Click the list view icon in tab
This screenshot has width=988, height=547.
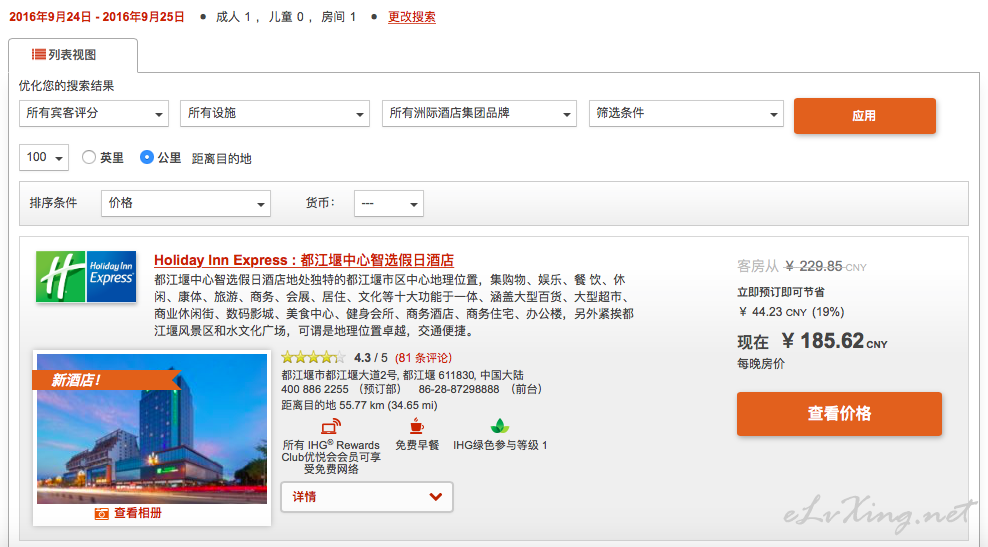[39, 54]
